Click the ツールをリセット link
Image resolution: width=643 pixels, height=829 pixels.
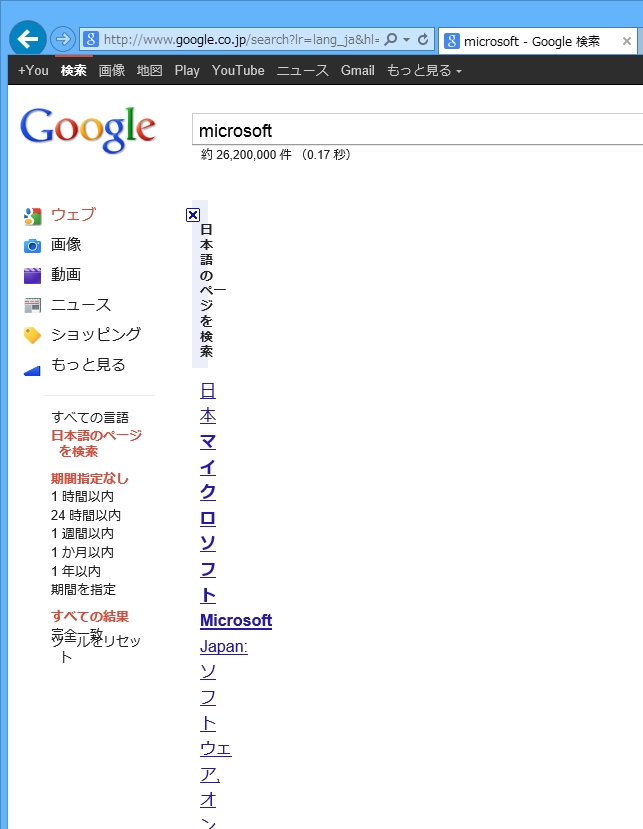coord(96,648)
